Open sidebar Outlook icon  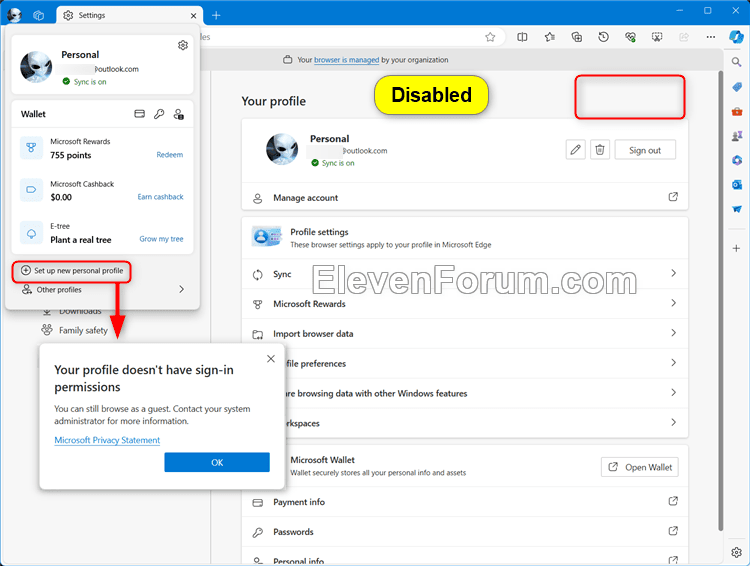(737, 185)
